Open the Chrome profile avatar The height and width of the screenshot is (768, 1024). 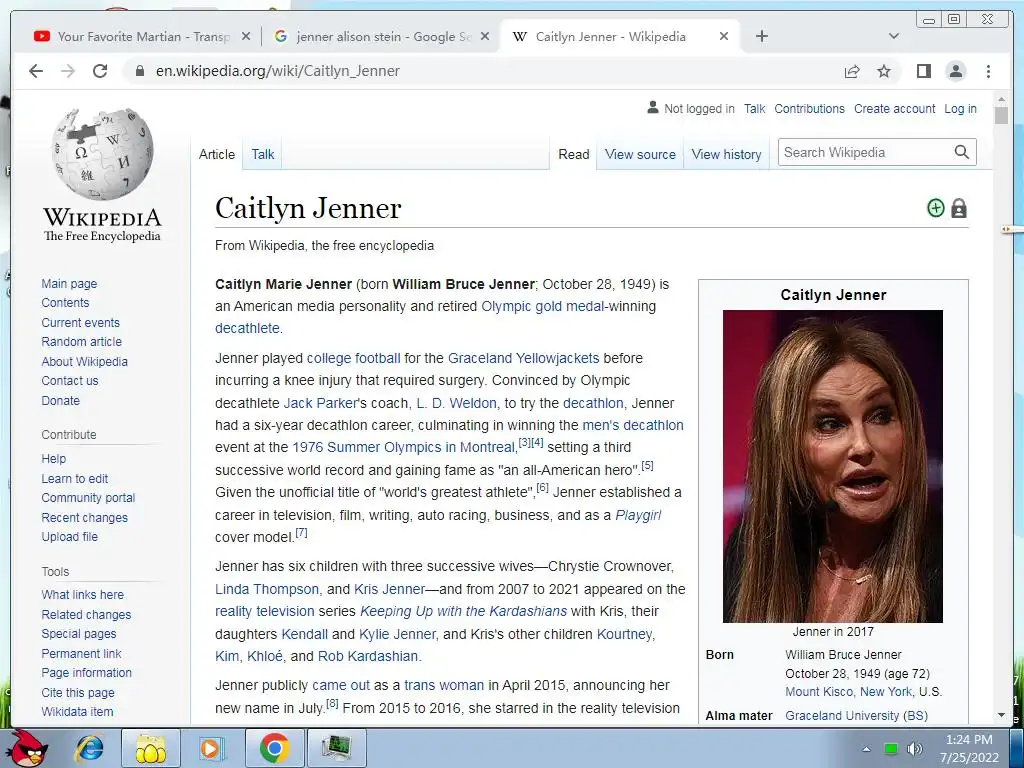point(955,71)
